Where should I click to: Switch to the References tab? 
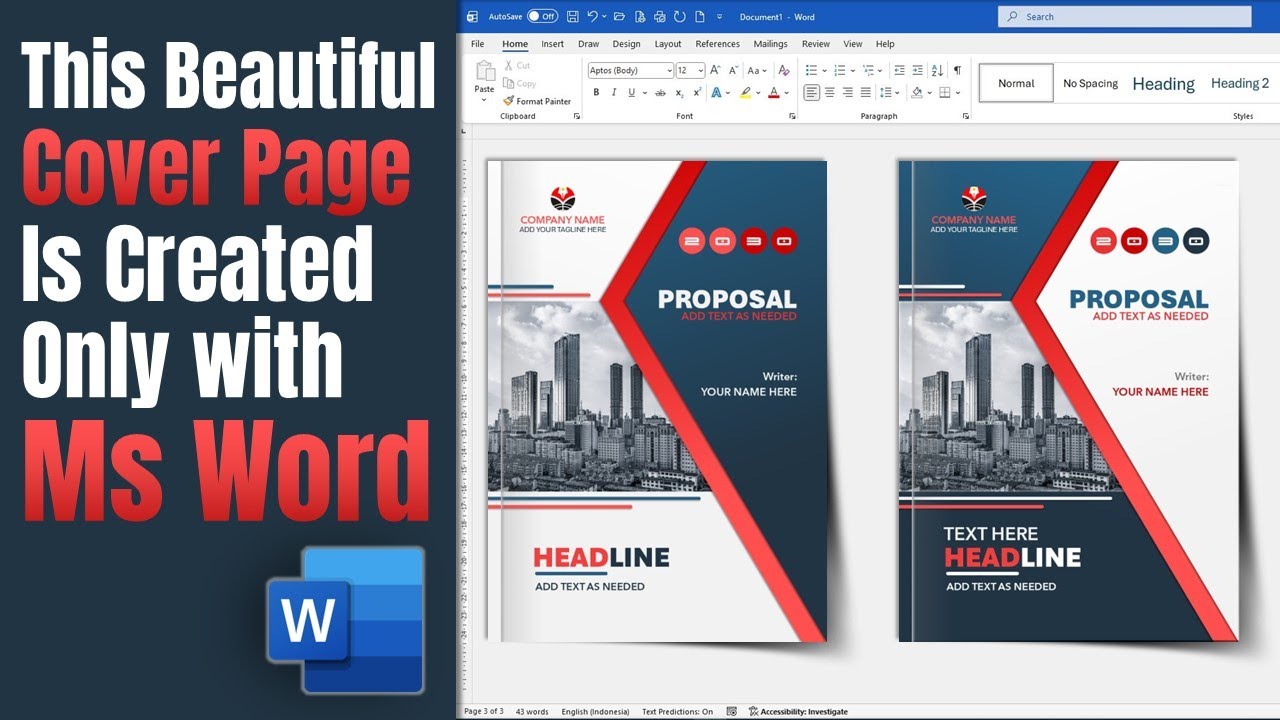[x=718, y=44]
